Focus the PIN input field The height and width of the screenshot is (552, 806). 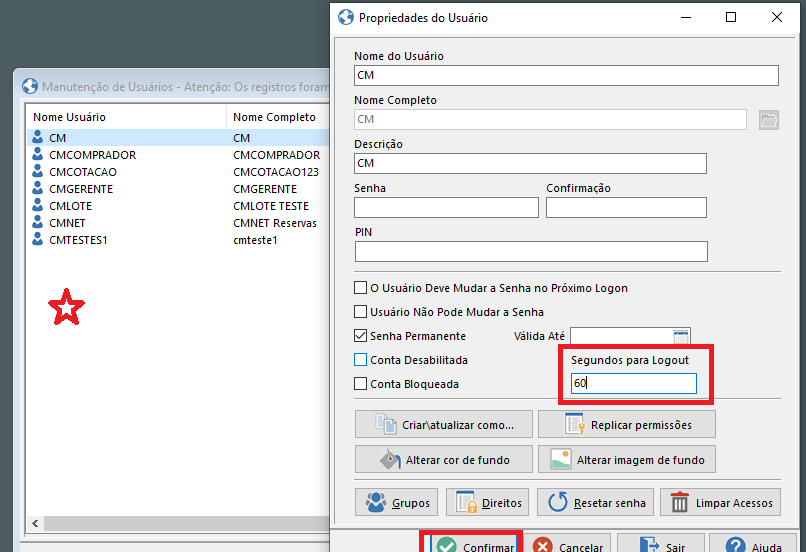pos(531,251)
